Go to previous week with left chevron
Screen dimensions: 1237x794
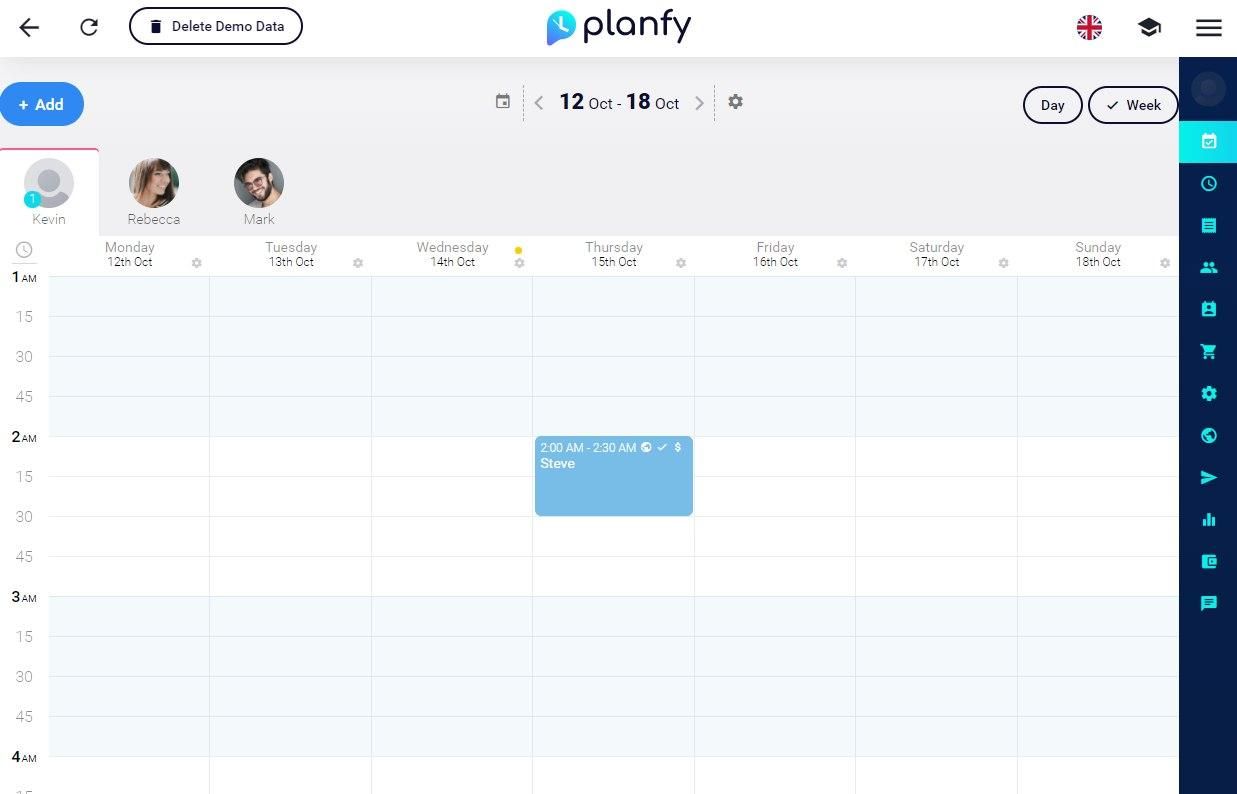[x=538, y=102]
